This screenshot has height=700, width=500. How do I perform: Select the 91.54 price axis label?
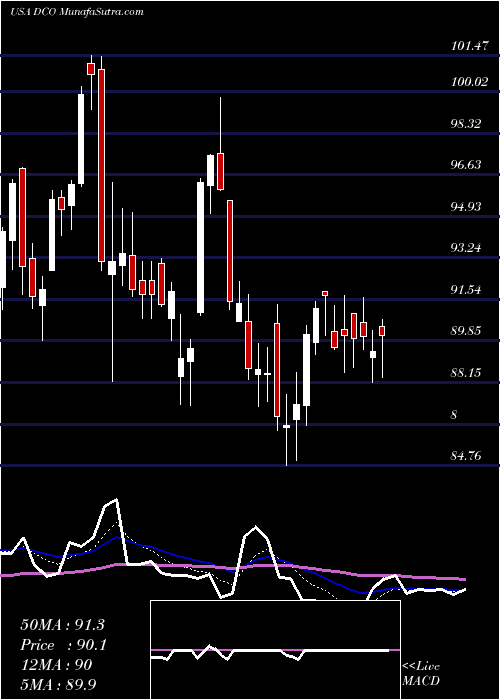pos(466,290)
